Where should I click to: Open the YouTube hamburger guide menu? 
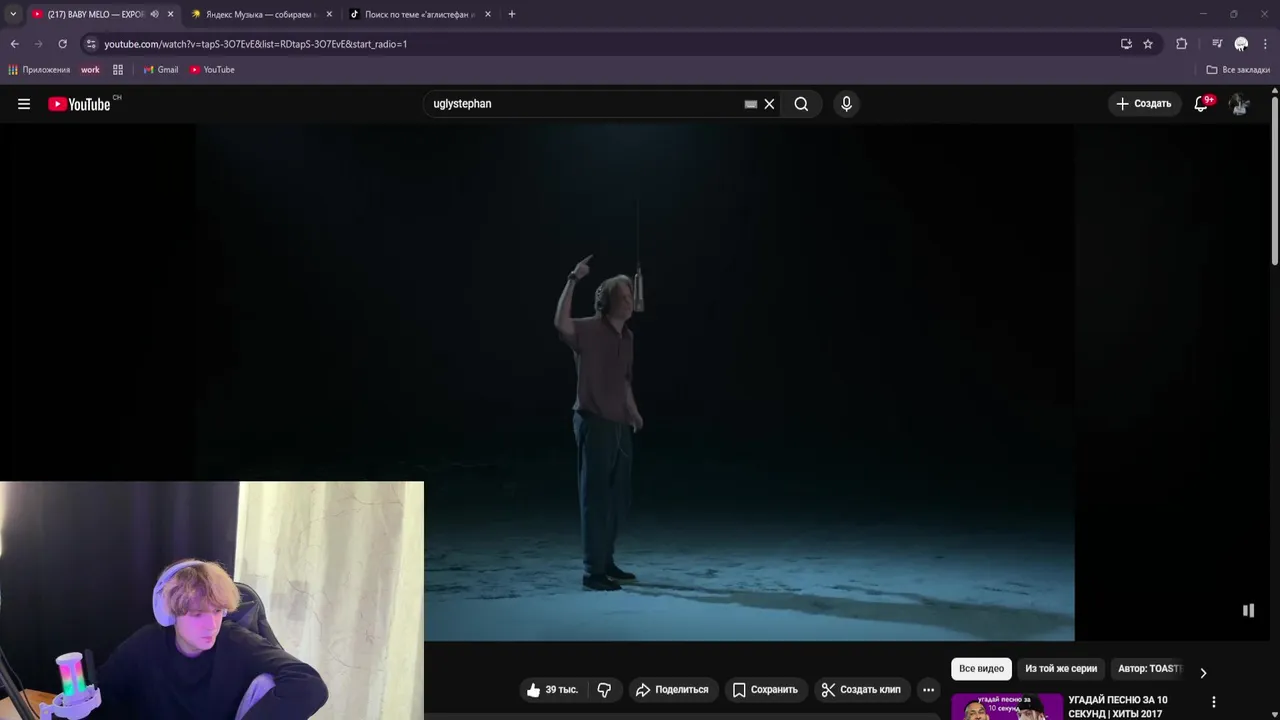24,104
